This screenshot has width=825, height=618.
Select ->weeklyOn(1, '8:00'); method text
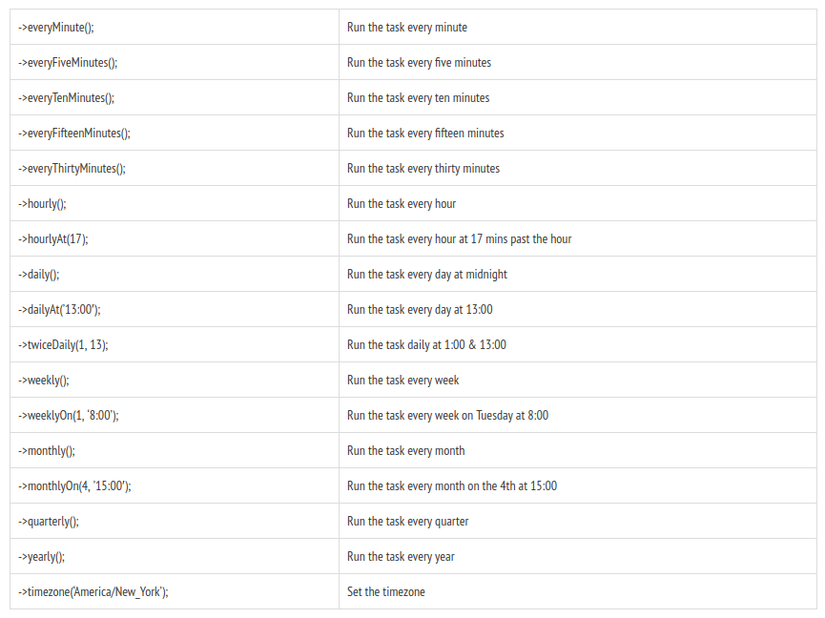(68, 415)
